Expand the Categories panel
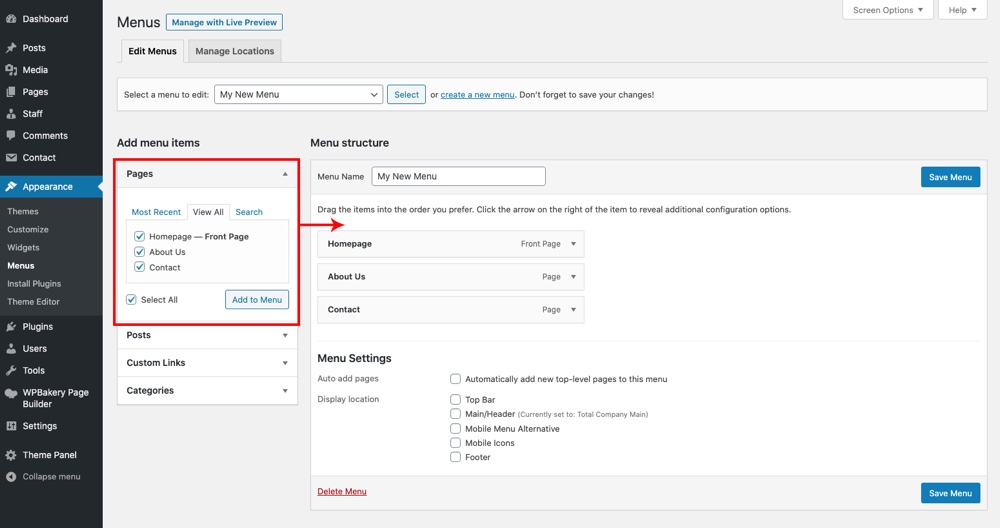This screenshot has width=1000, height=528. tap(207, 391)
